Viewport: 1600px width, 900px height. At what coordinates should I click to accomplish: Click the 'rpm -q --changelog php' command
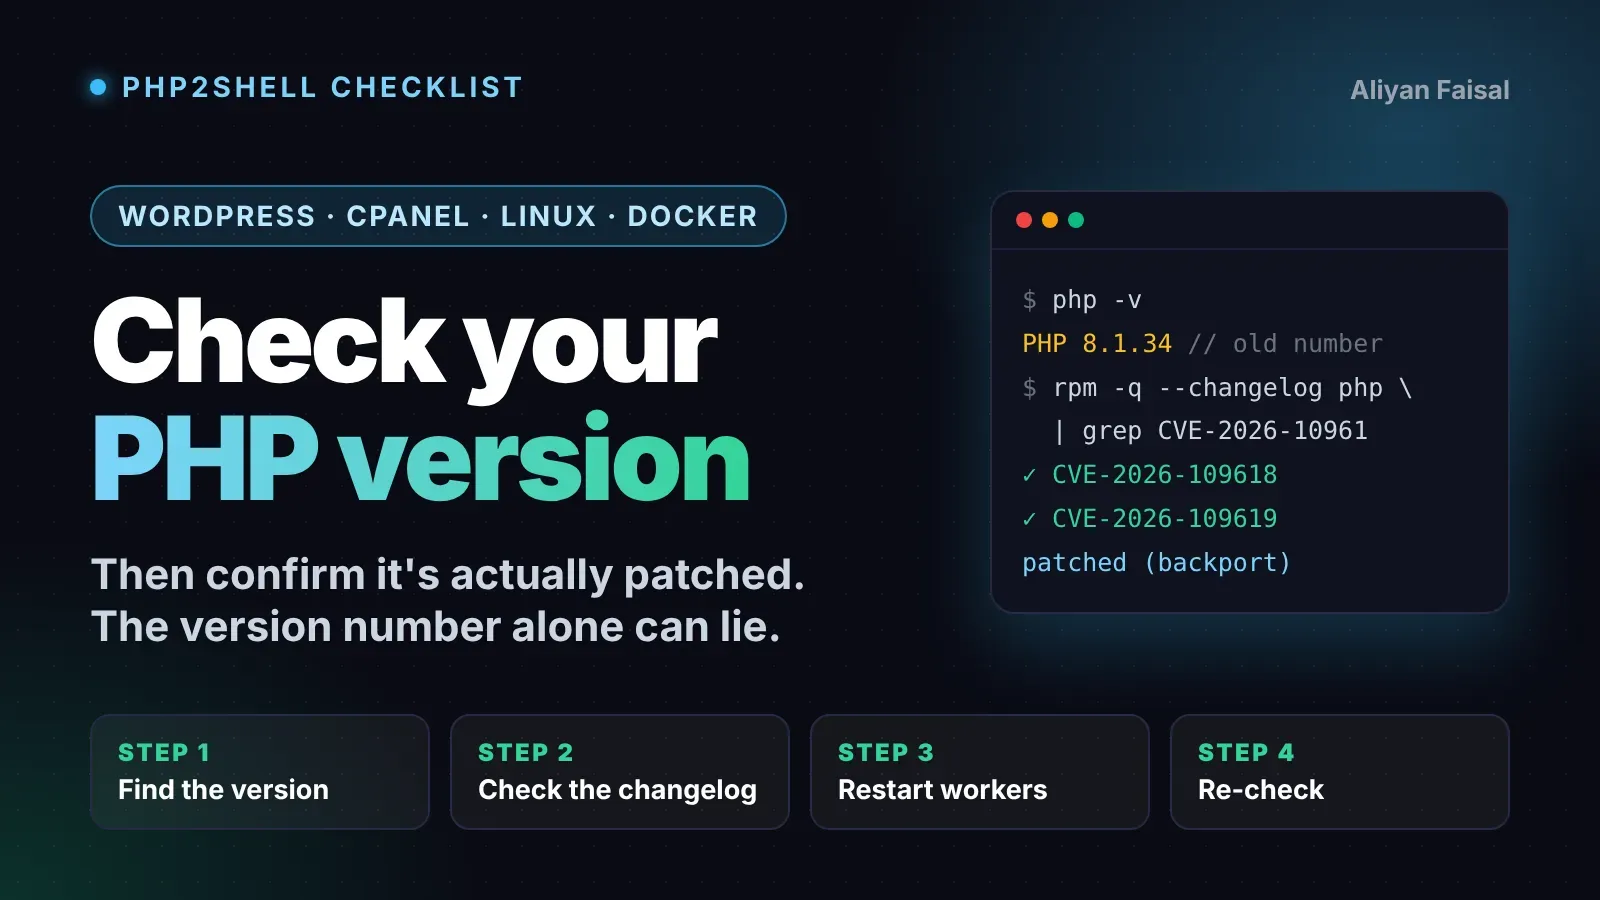(x=1218, y=388)
